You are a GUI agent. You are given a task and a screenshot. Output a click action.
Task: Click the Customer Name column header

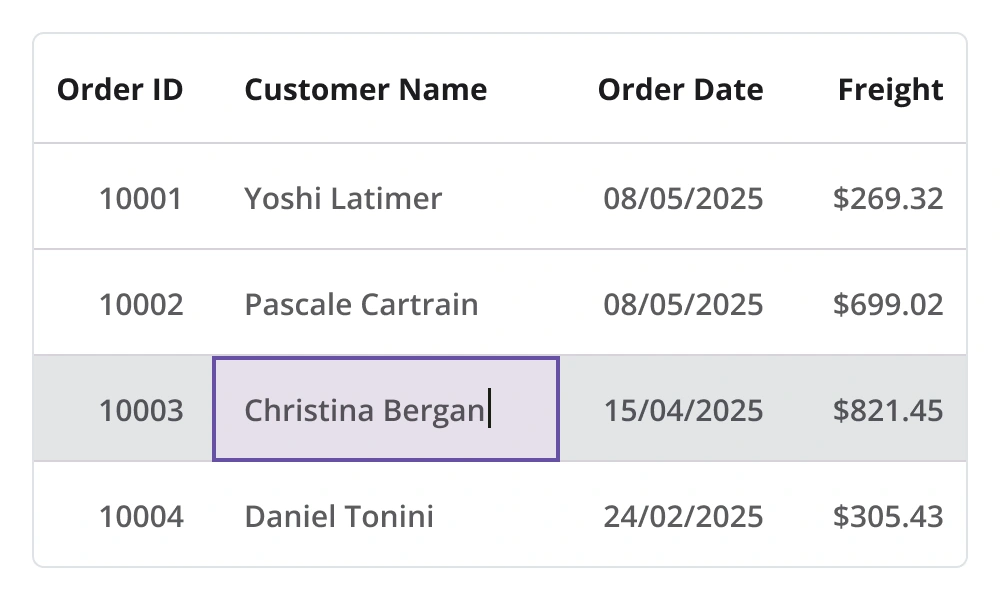tap(366, 90)
